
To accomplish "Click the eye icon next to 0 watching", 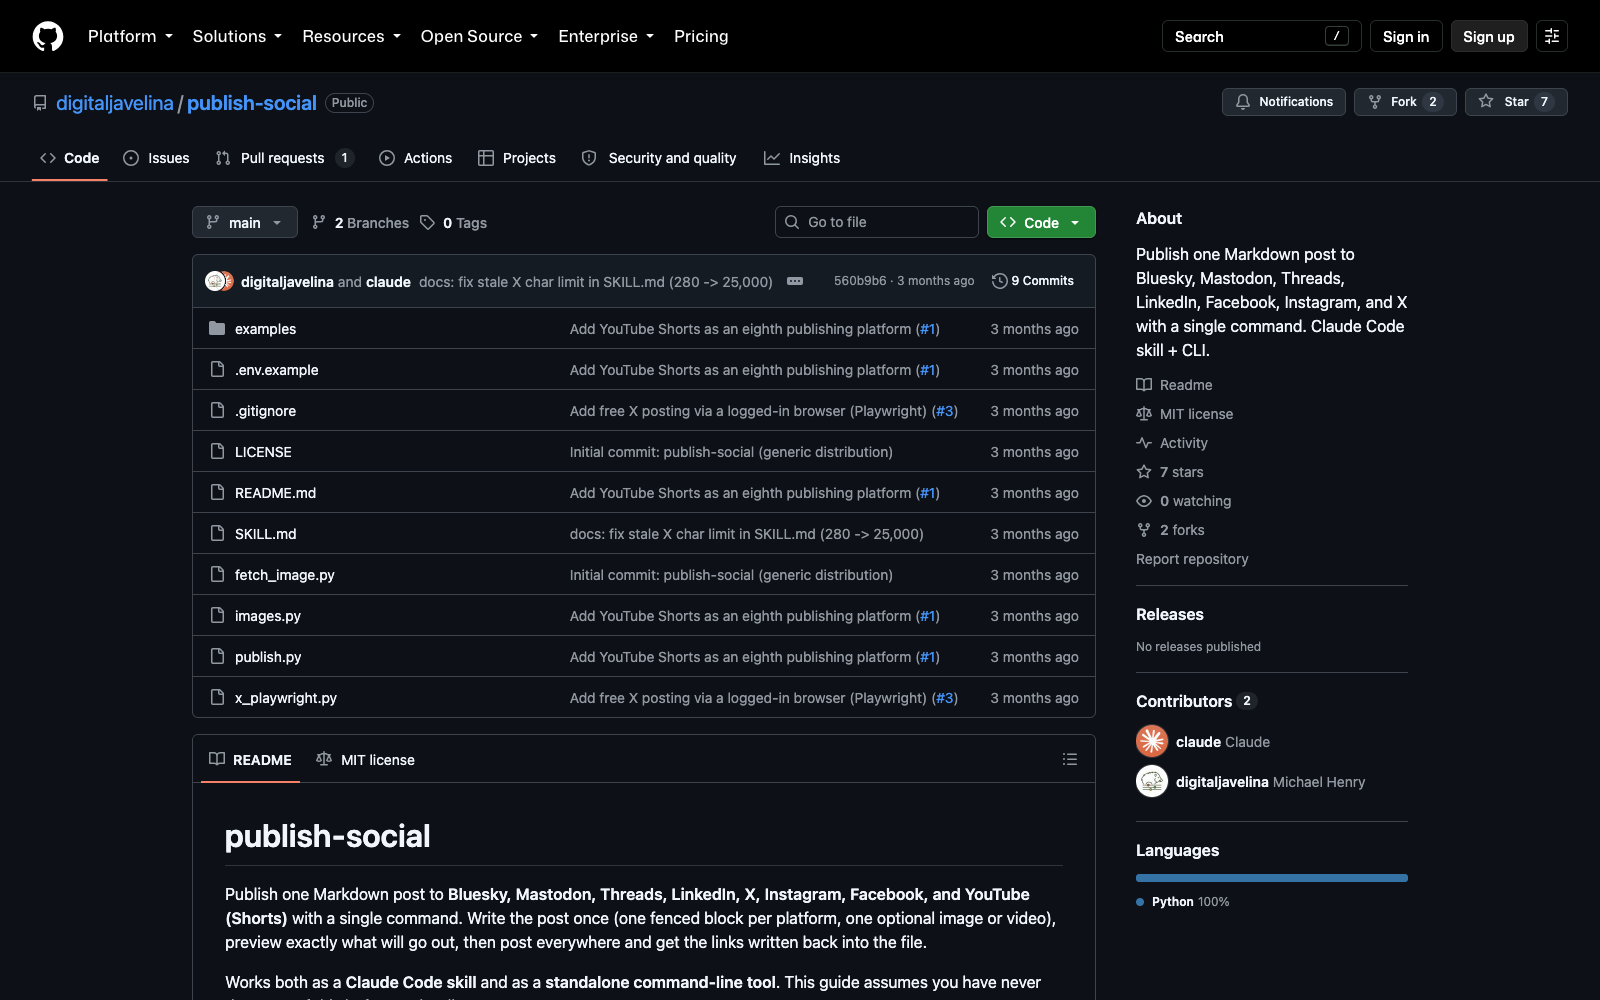I will 1144,501.
